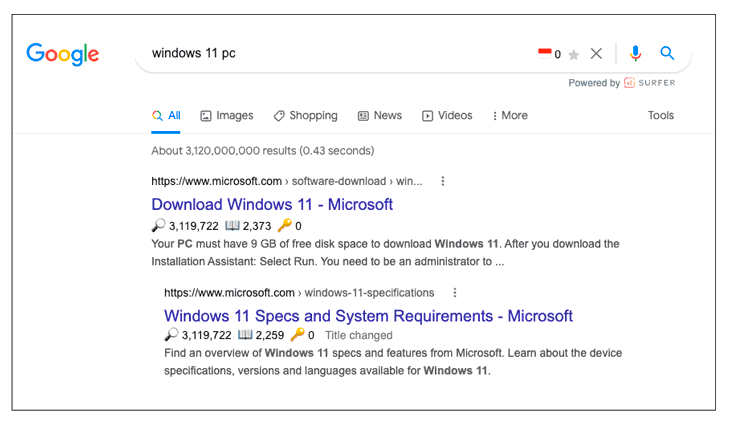Viewport: 730px width, 423px height.
Task: Click the microsoft.com windows-11-specifications URL
Action: click(299, 293)
